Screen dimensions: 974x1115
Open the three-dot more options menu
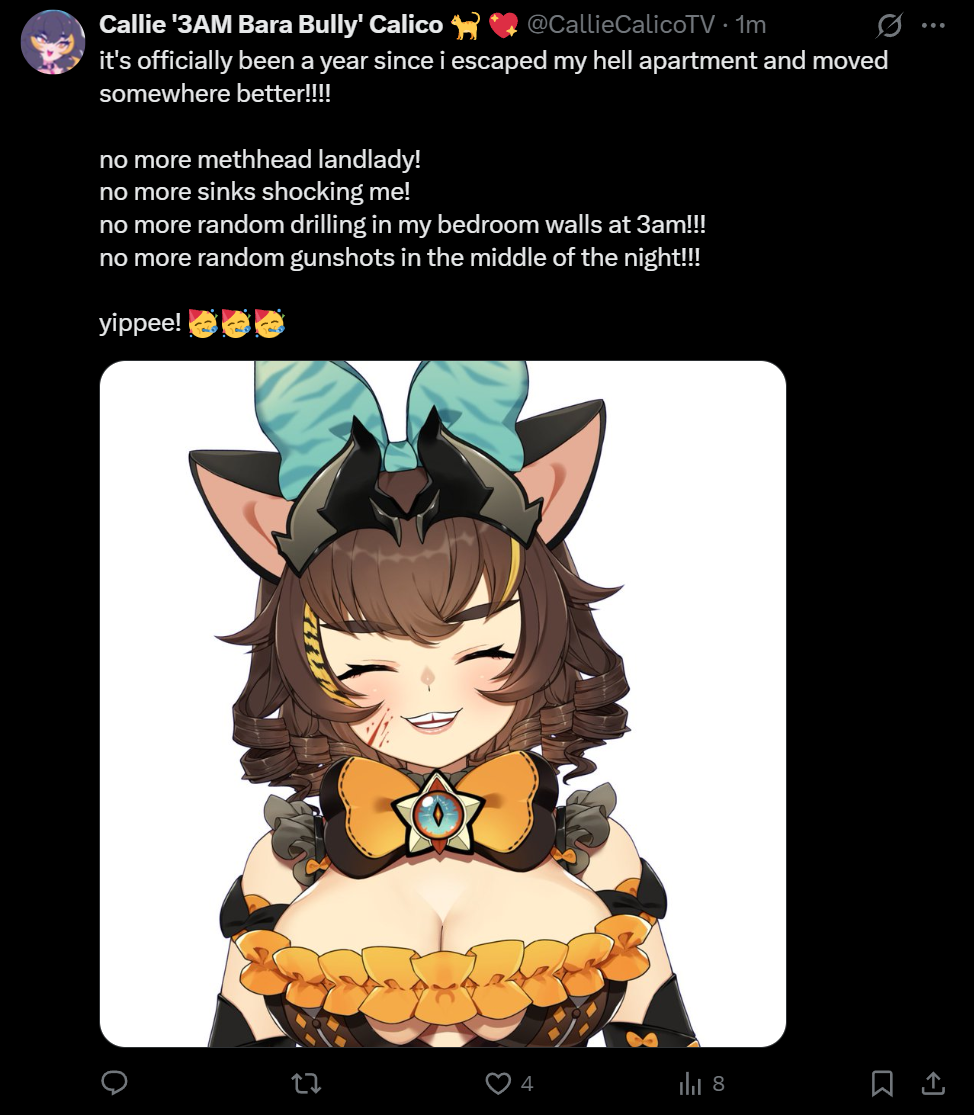(x=933, y=26)
